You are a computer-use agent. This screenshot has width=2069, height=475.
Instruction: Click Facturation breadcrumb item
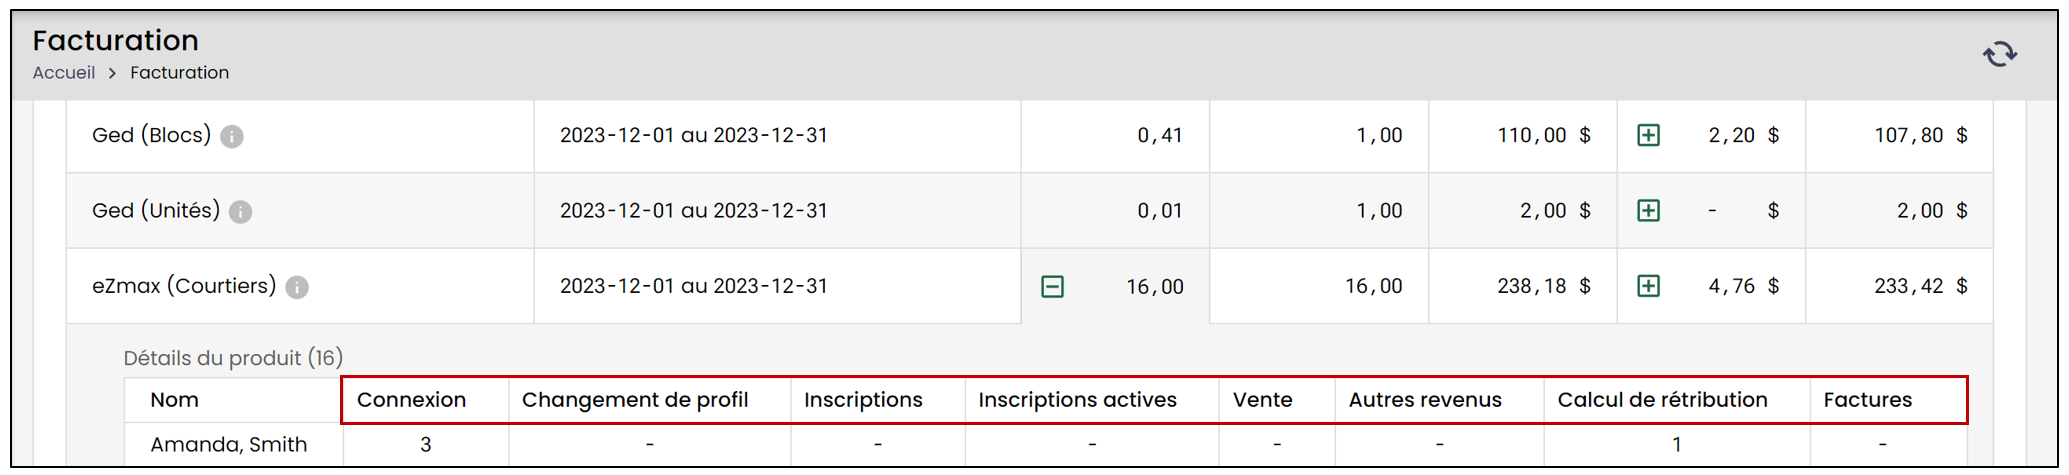[180, 73]
